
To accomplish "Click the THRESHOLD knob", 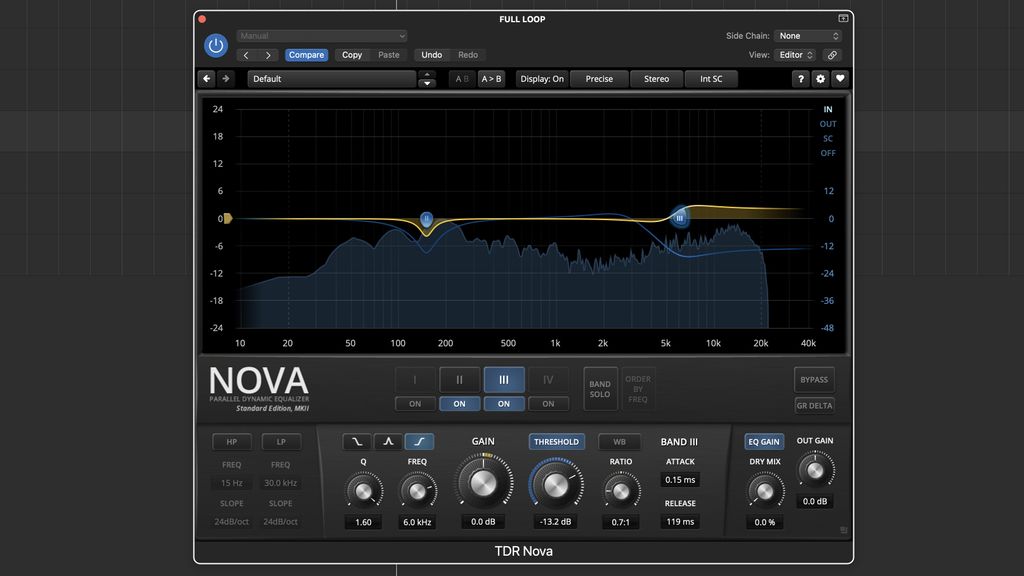I will pos(556,485).
